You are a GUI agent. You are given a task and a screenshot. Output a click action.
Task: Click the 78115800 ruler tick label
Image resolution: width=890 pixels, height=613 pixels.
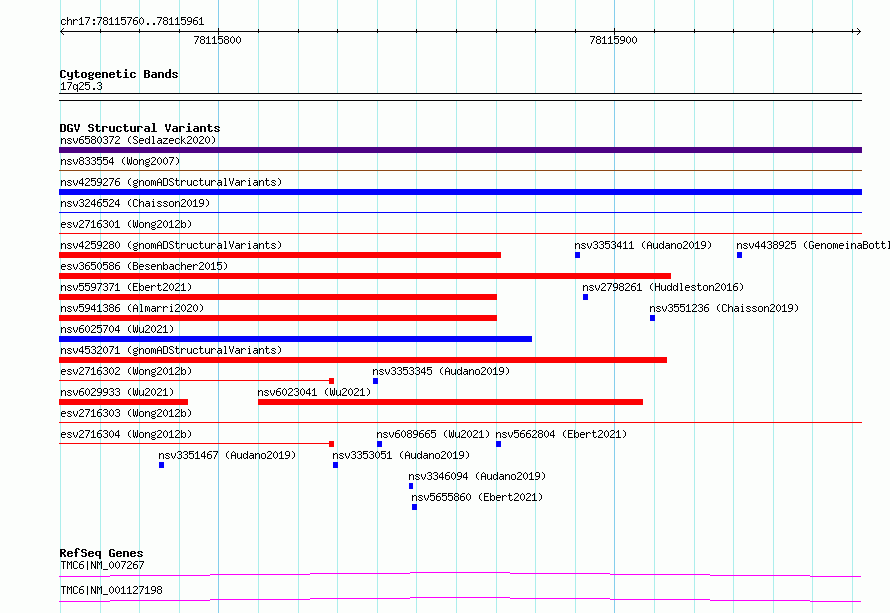coord(217,40)
